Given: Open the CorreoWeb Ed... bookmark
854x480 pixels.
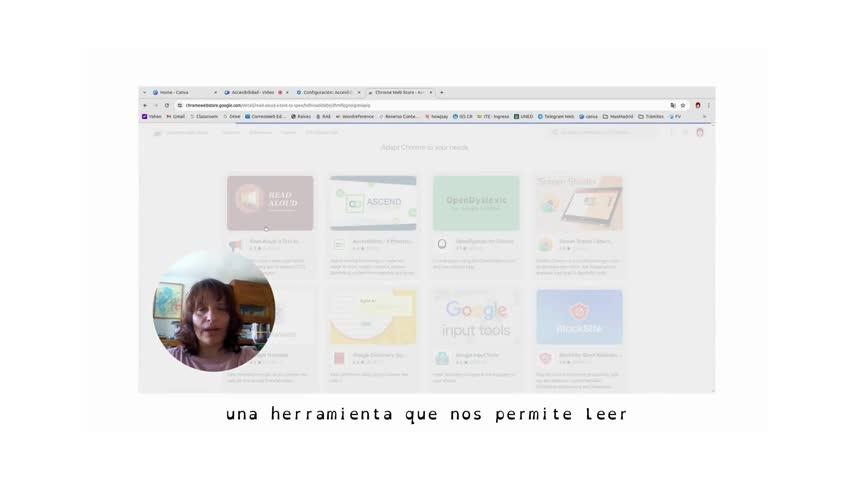Looking at the screenshot, I should [265, 117].
